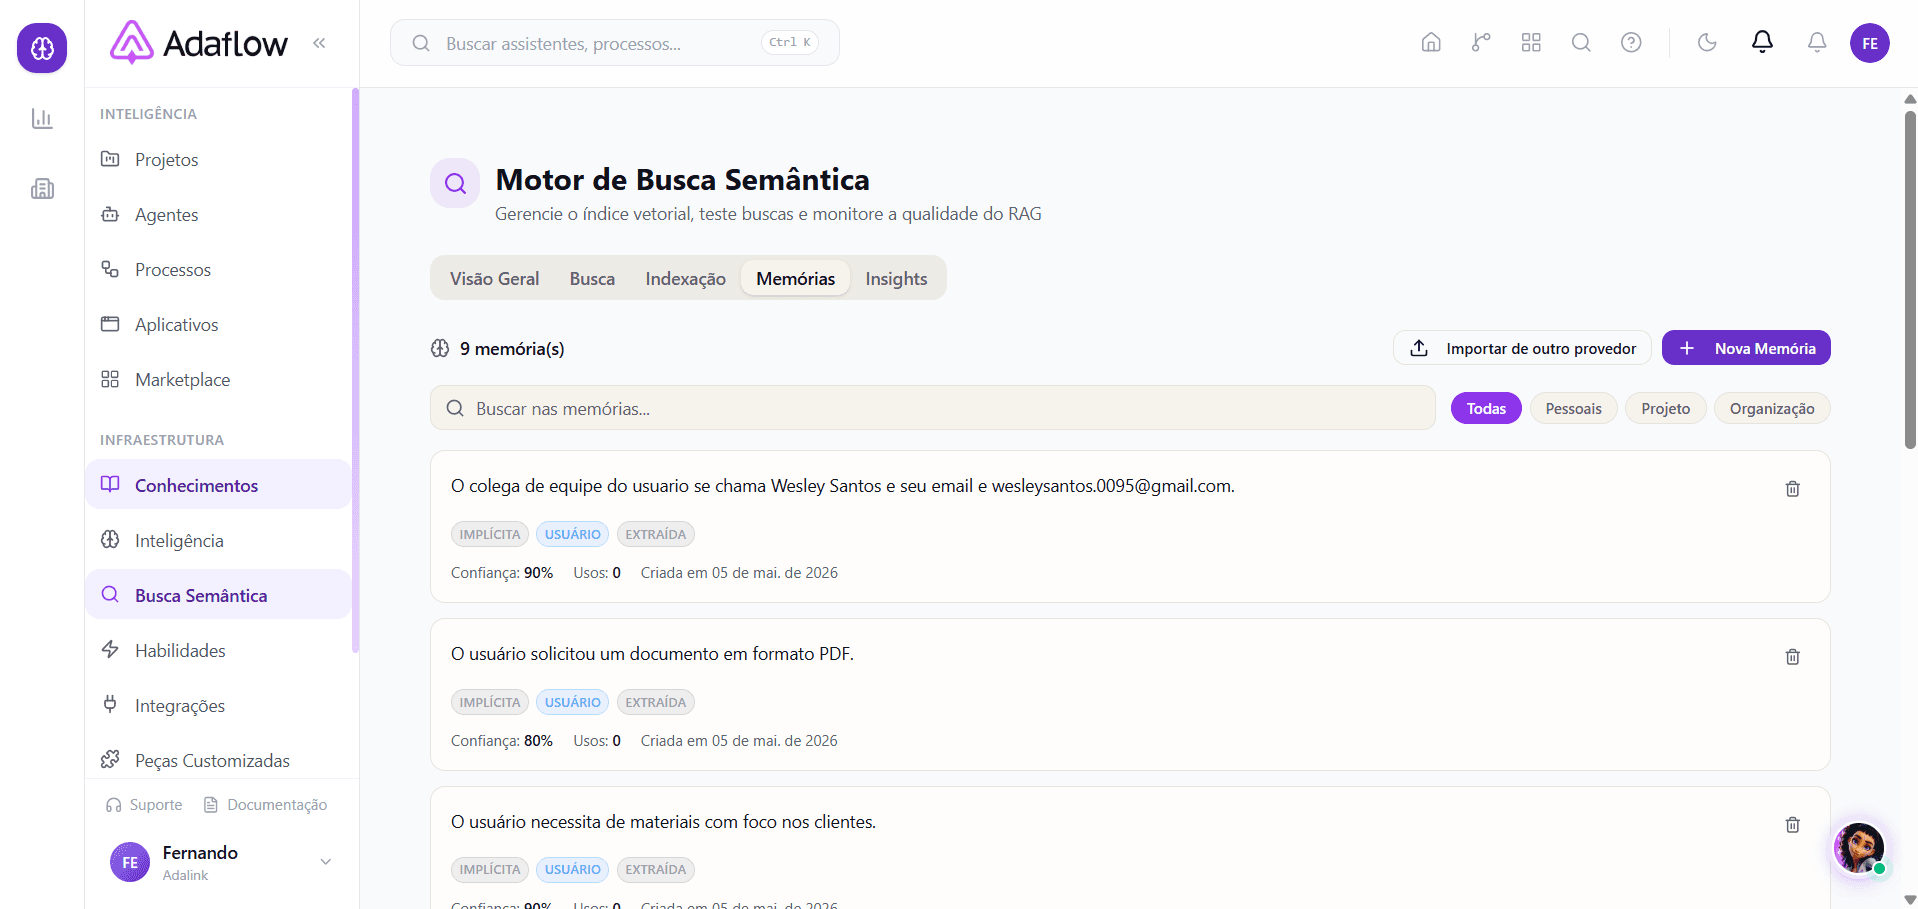Open the building organization rail icon
1918x909 pixels.
[42, 189]
